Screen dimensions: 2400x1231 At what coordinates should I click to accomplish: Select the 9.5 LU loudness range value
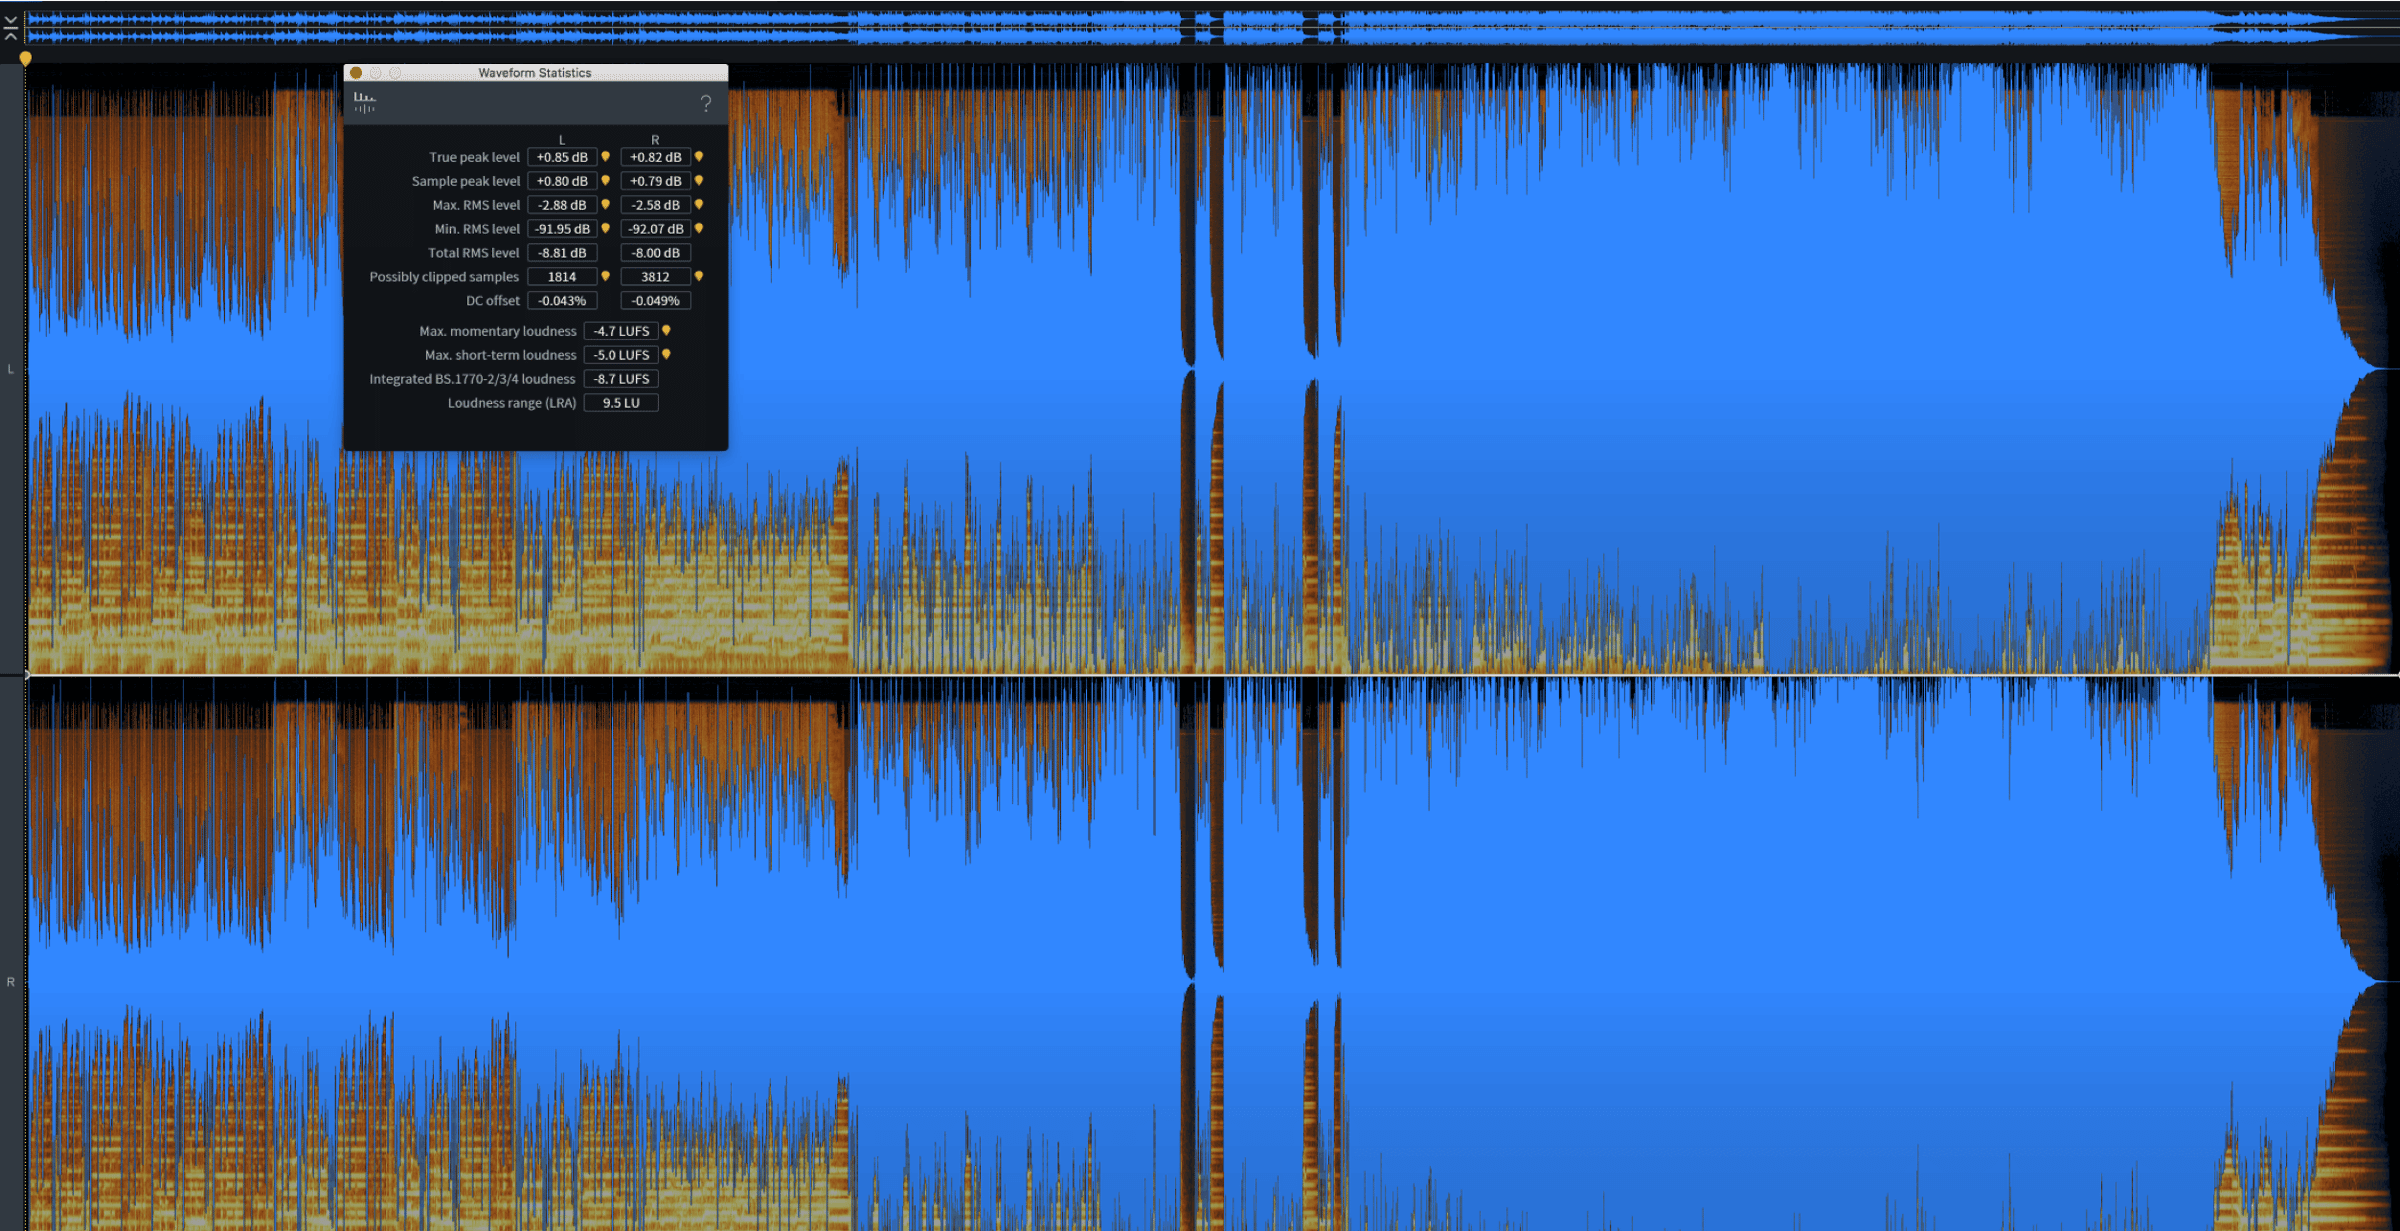pos(621,403)
